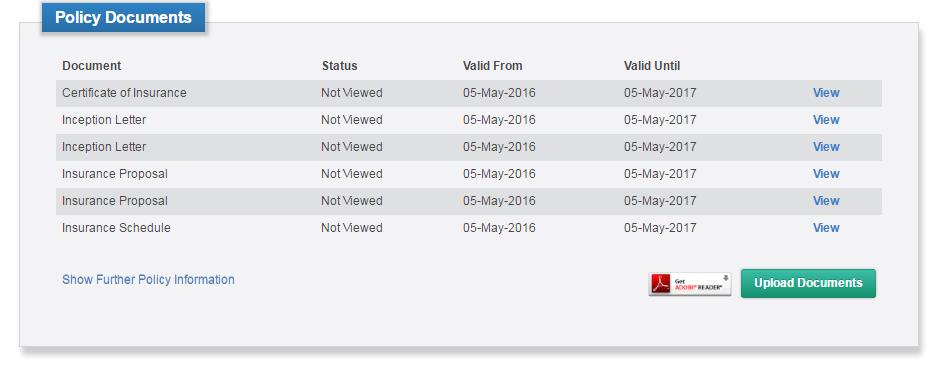This screenshot has height=366, width=928.
Task: Click the Valid Until column header
Action: (x=652, y=66)
